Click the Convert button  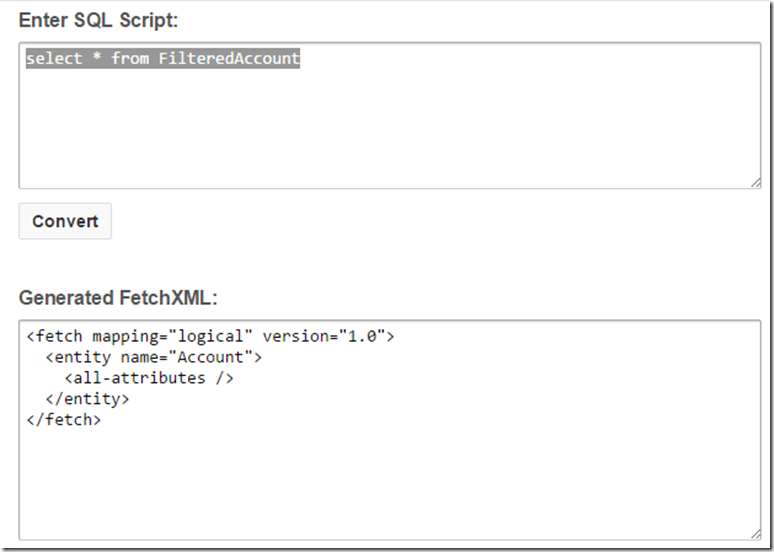[x=65, y=221]
